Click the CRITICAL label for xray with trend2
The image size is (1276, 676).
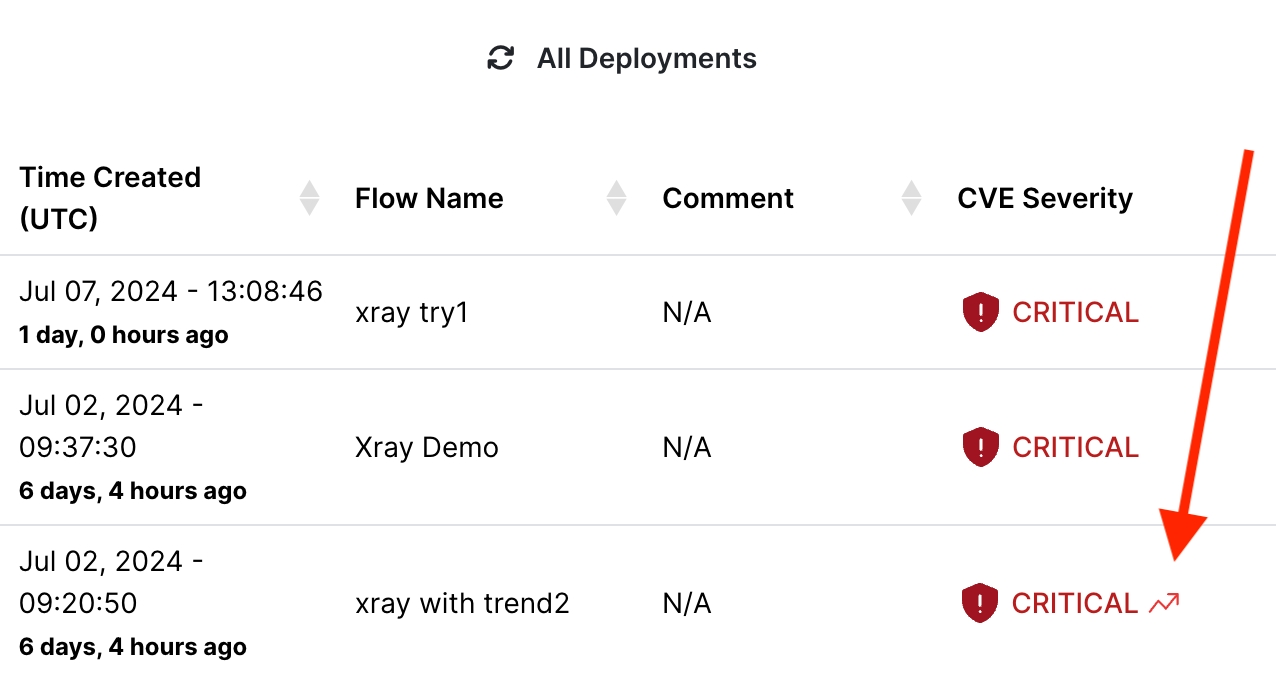(x=1074, y=603)
